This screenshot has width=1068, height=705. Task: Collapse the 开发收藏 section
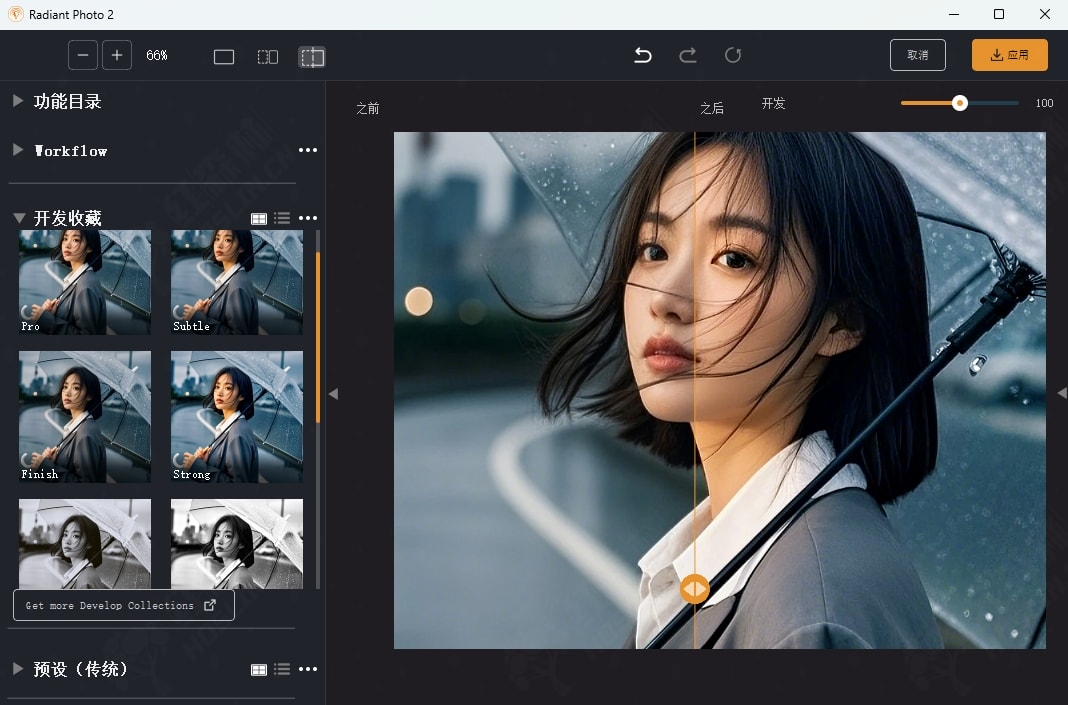pos(18,218)
